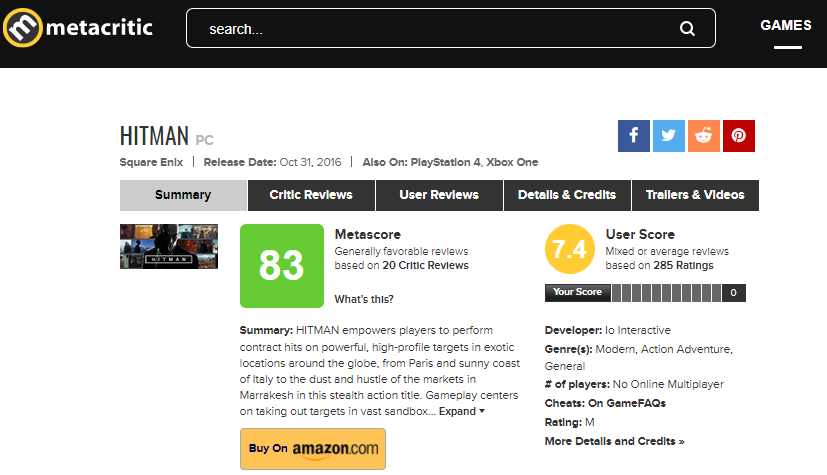The image size is (827, 475).
Task: Share on Reddit icon
Action: pos(704,136)
